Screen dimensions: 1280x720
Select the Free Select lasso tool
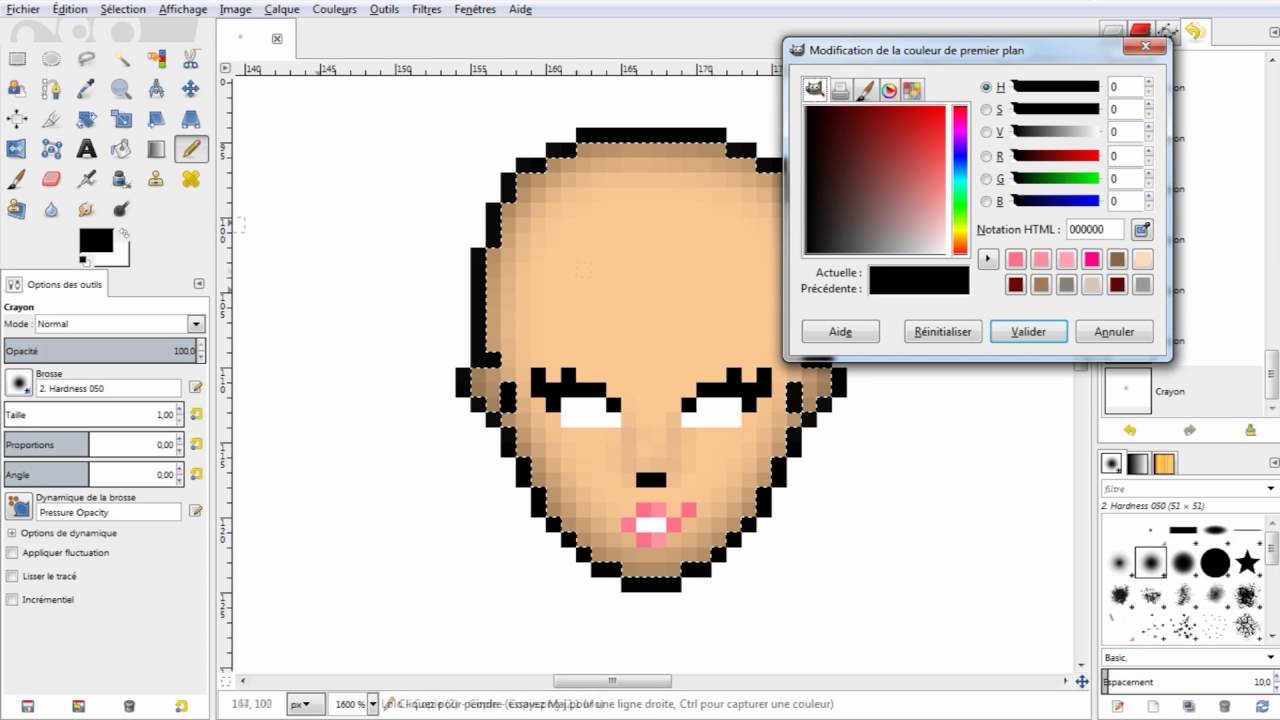point(87,59)
